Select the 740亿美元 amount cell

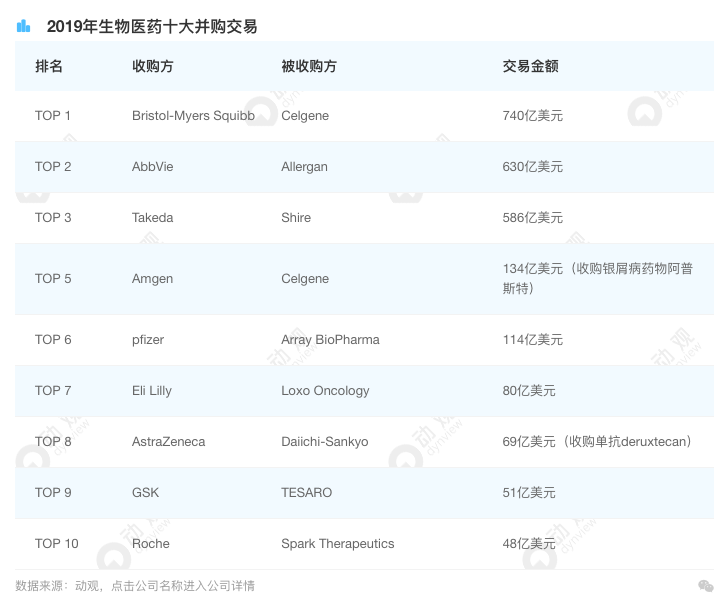532,116
